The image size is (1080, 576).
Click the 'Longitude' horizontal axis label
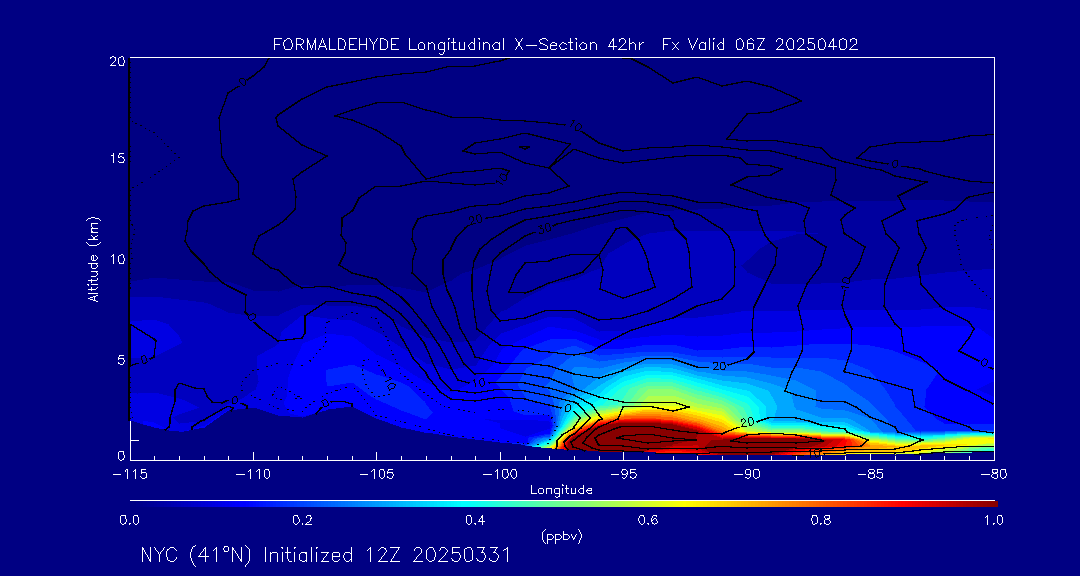pos(561,491)
